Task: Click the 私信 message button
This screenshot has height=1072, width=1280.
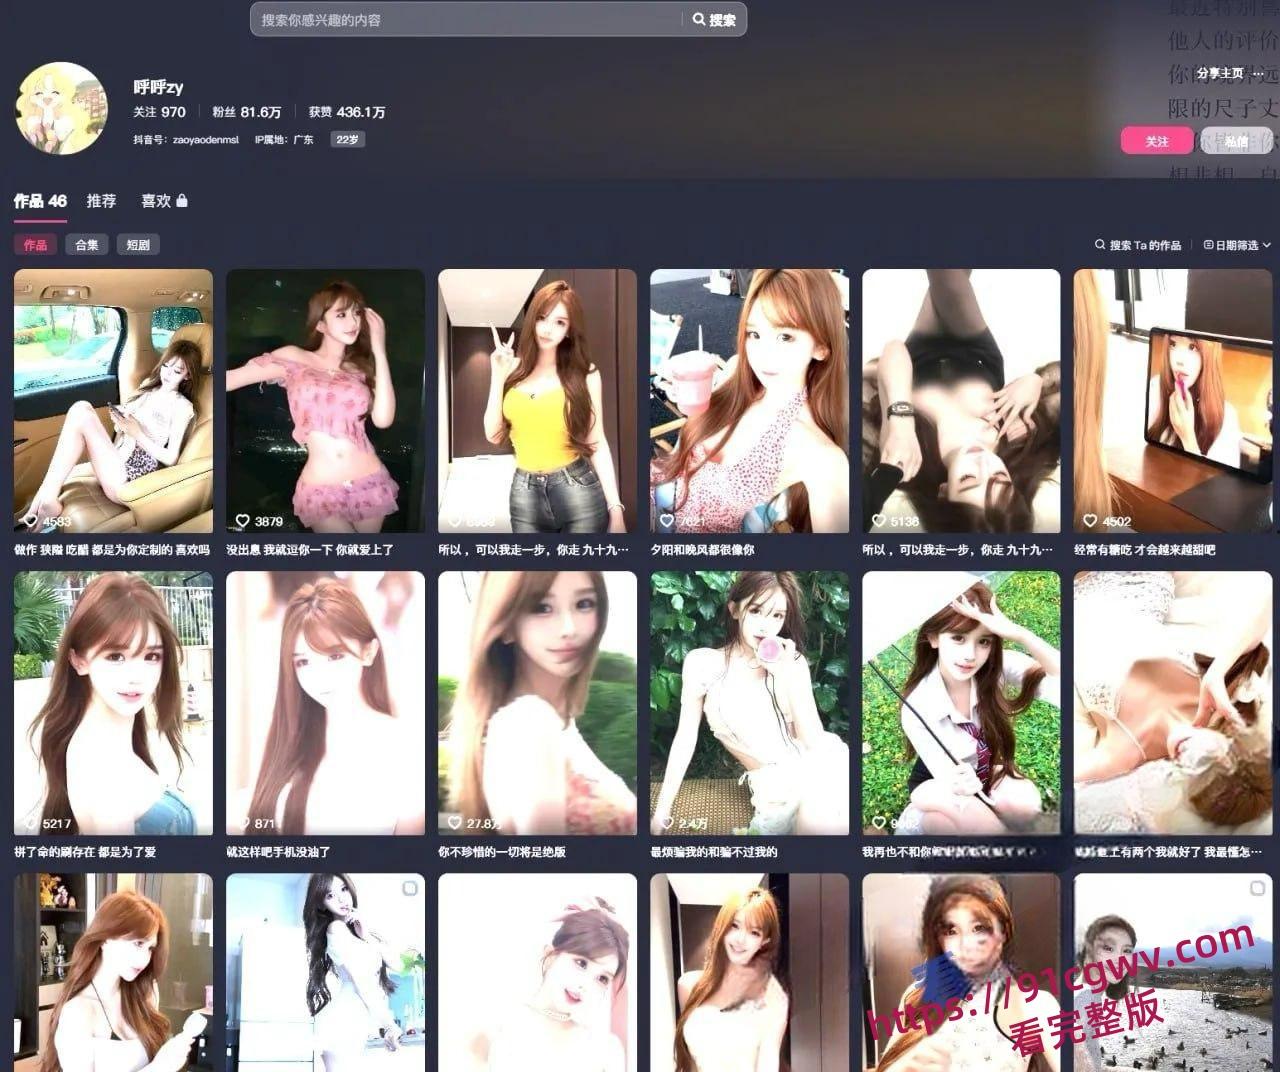Action: 1236,141
